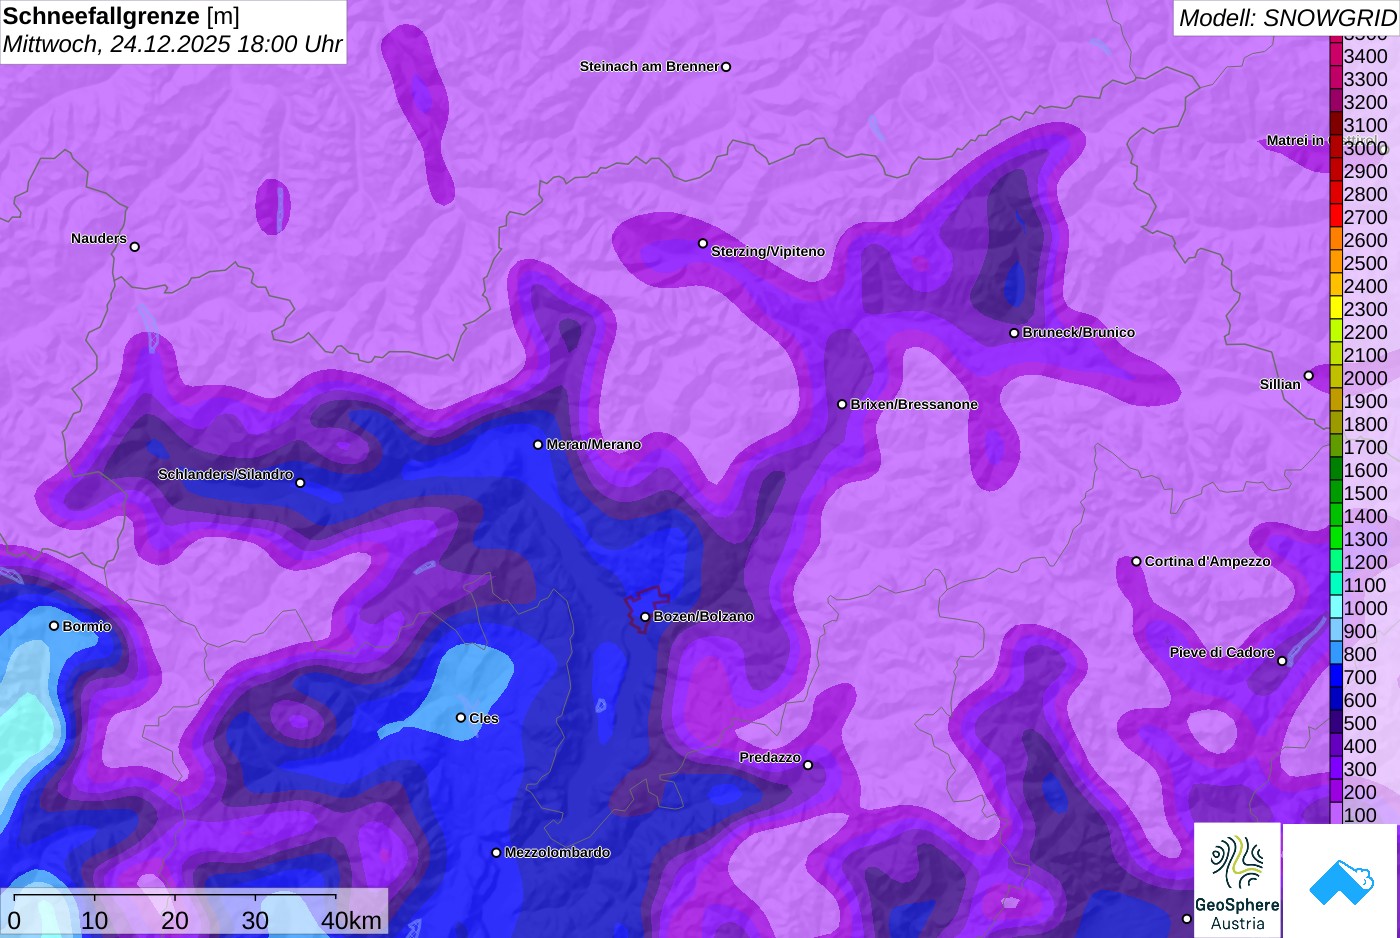Select the 3000 m red legend swatch
This screenshot has height=938, width=1400.
[x=1336, y=148]
